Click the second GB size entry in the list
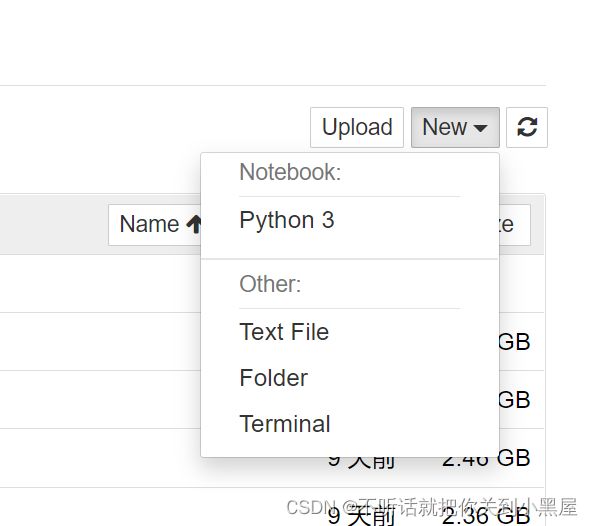This screenshot has width=593, height=526. [514, 400]
